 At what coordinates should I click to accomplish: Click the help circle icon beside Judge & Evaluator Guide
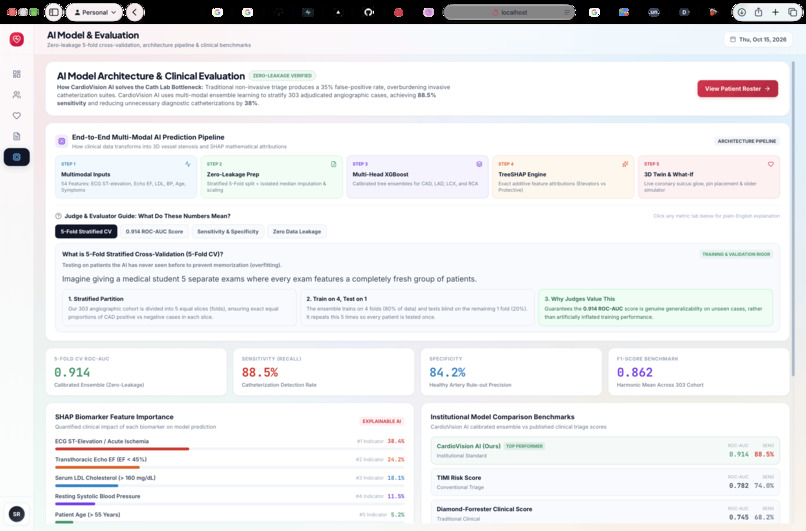[59, 216]
